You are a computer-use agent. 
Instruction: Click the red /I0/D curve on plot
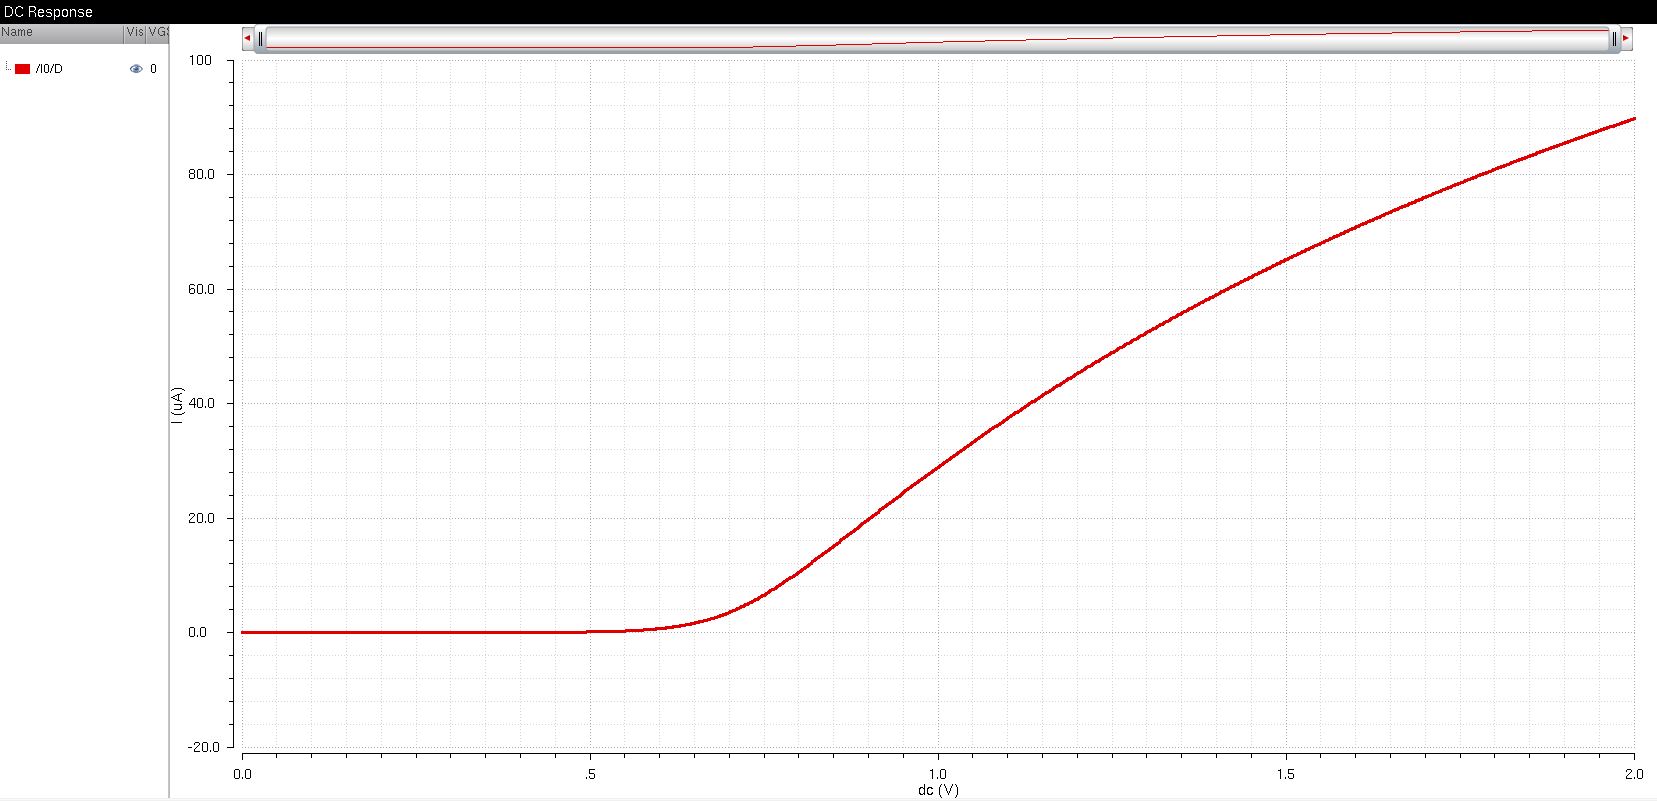click(x=938, y=466)
